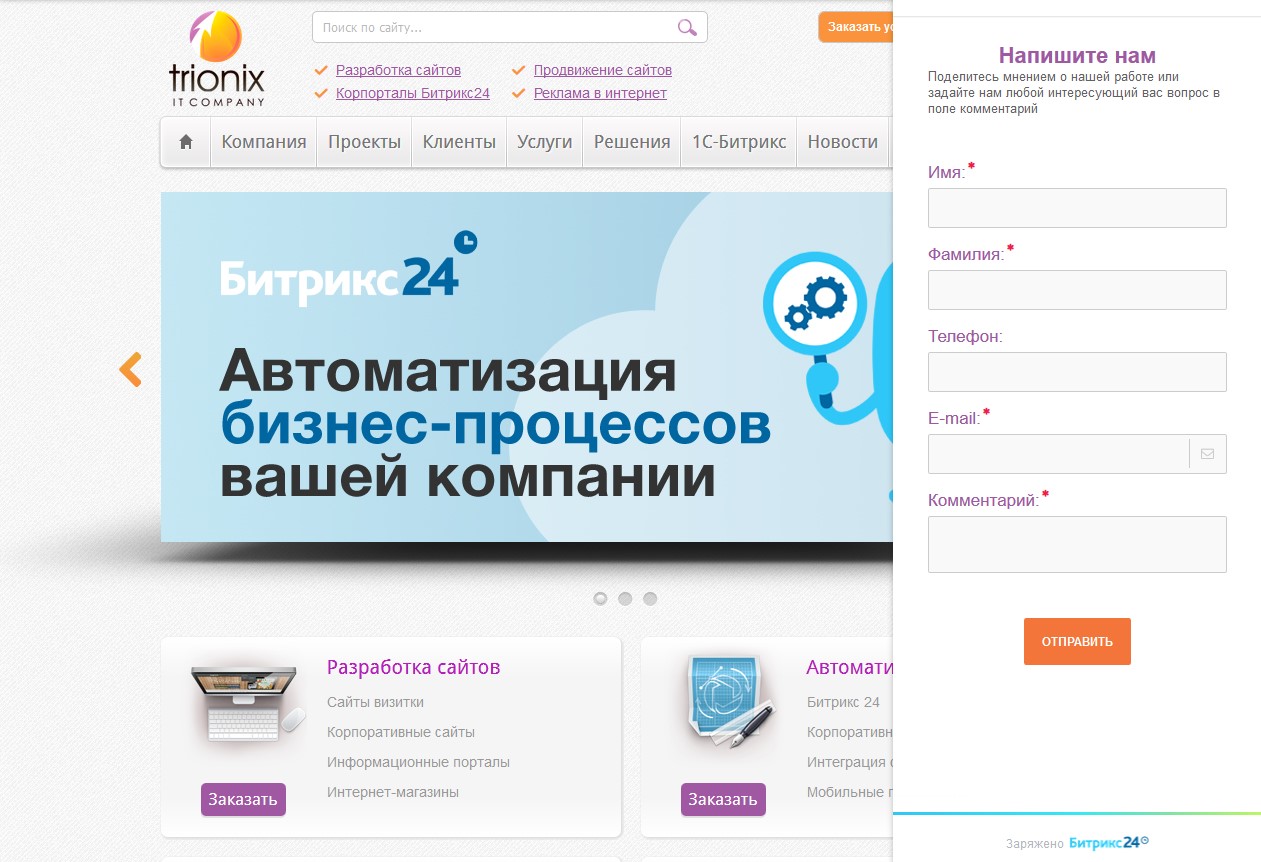Focus the Фамилия input field
The width and height of the screenshot is (1261, 862).
point(1077,290)
